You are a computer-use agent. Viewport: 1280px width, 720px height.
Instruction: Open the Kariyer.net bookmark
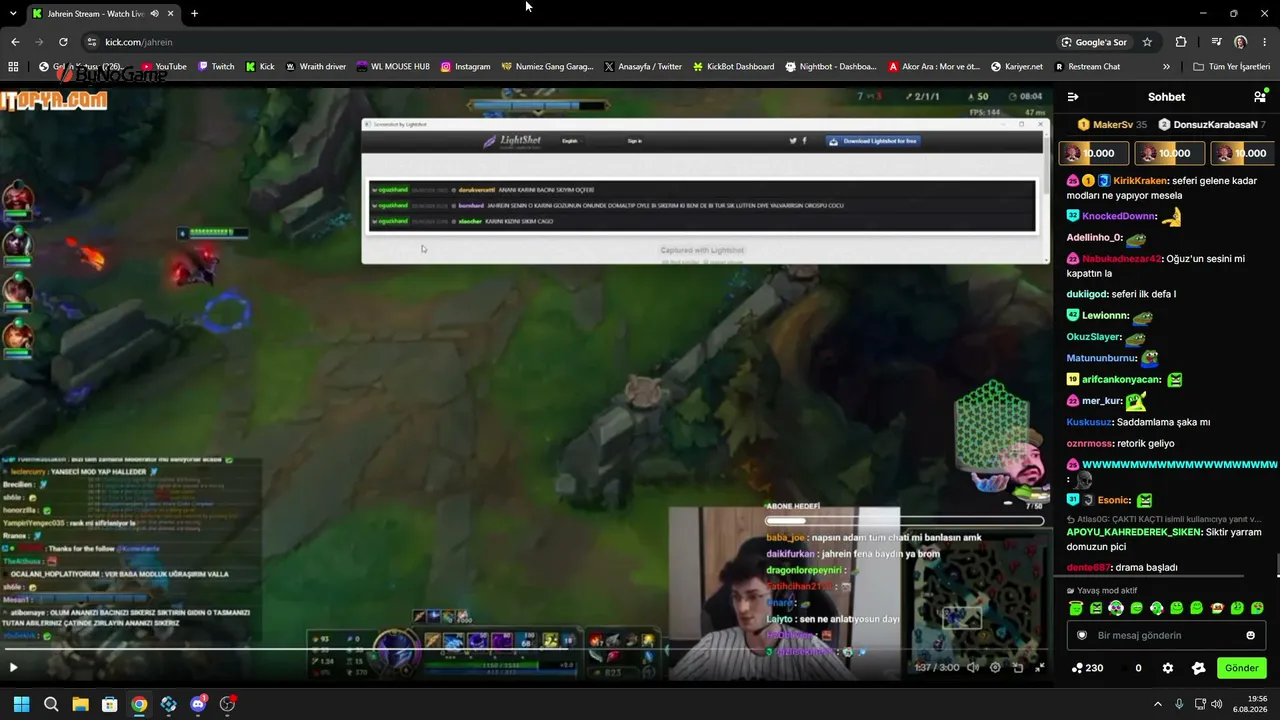pyautogui.click(x=1017, y=67)
